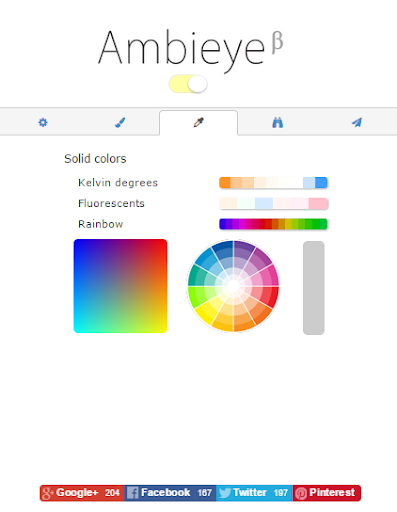Pick red segment on color wheel
This screenshot has width=397, height=512.
(x=271, y=296)
